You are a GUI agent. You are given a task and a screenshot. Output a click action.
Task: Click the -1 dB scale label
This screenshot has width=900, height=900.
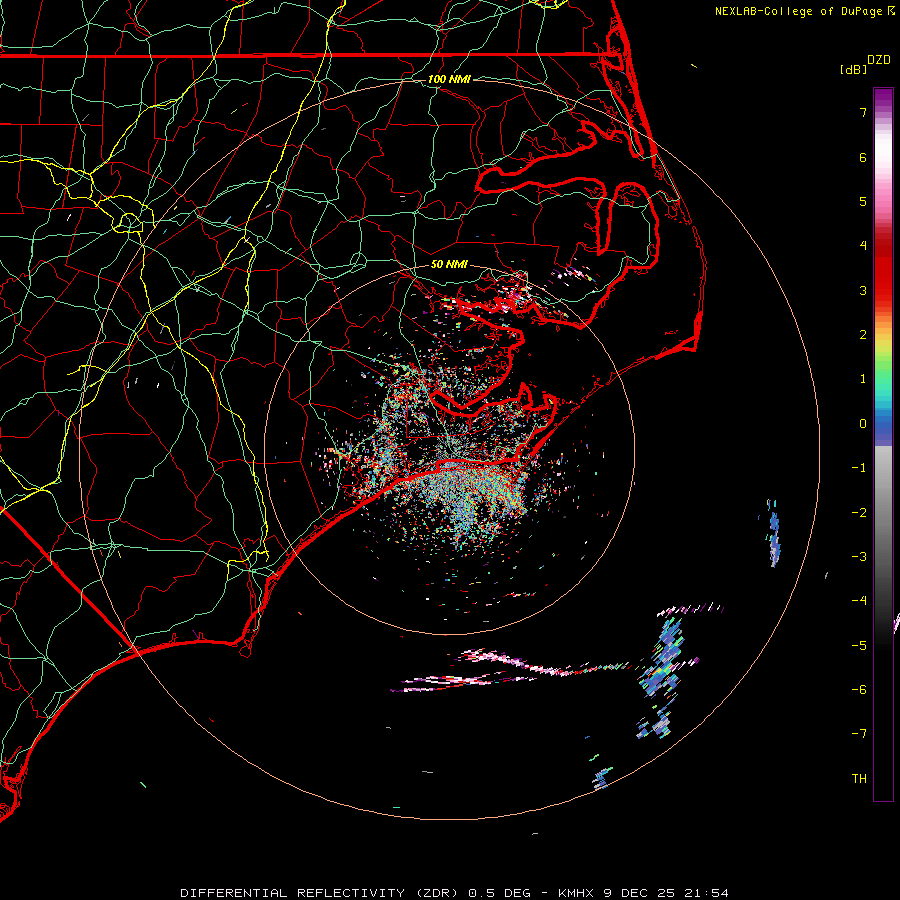[859, 468]
